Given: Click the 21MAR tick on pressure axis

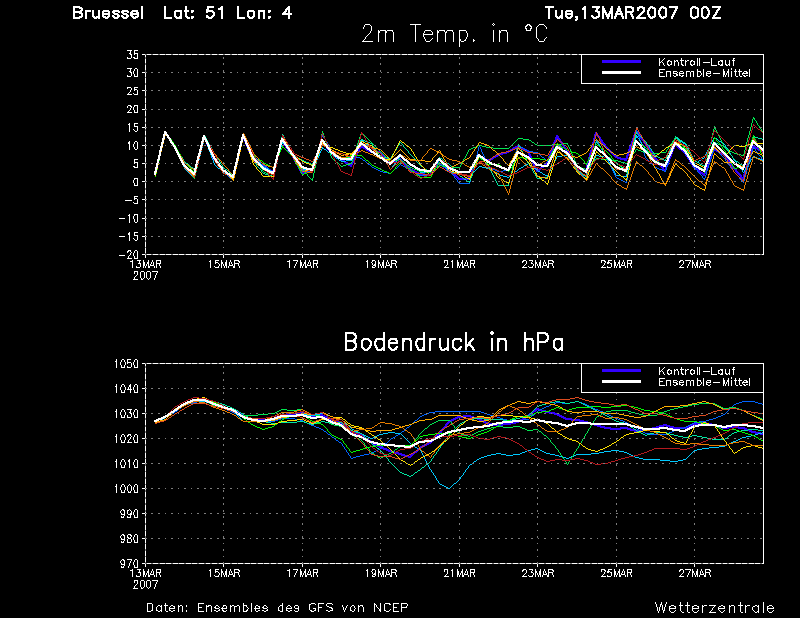Looking at the screenshot, I should coord(459,574).
